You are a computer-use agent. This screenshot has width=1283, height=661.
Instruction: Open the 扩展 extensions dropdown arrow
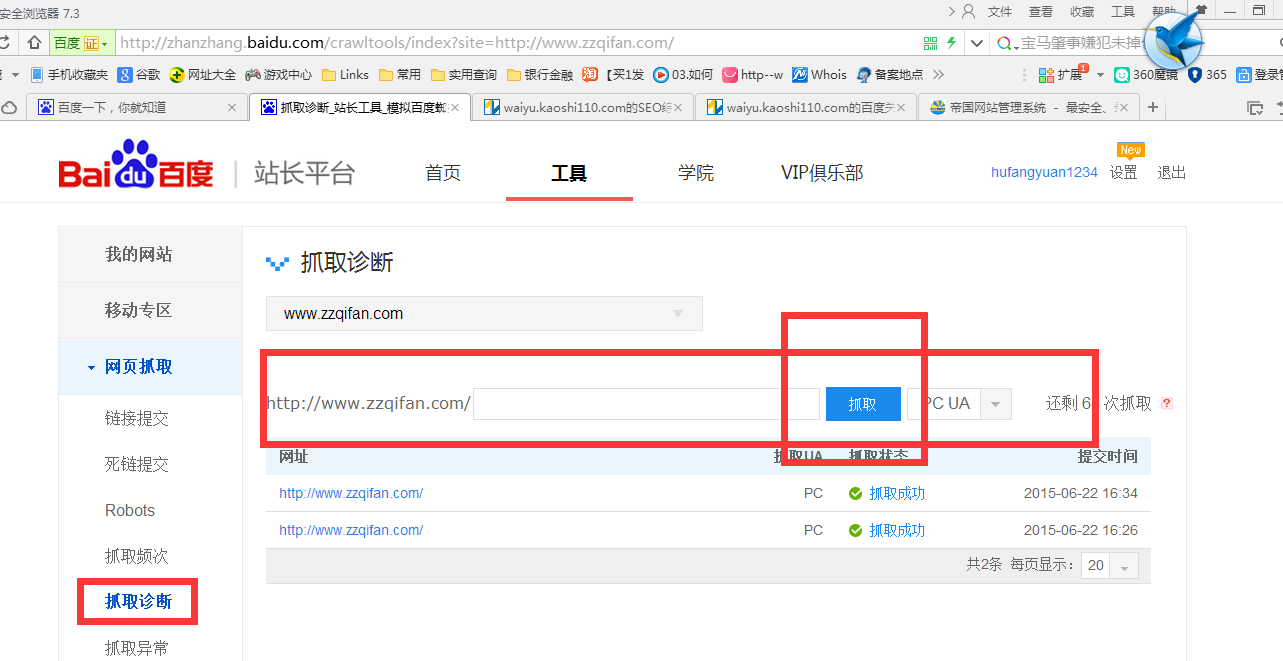[x=1098, y=74]
